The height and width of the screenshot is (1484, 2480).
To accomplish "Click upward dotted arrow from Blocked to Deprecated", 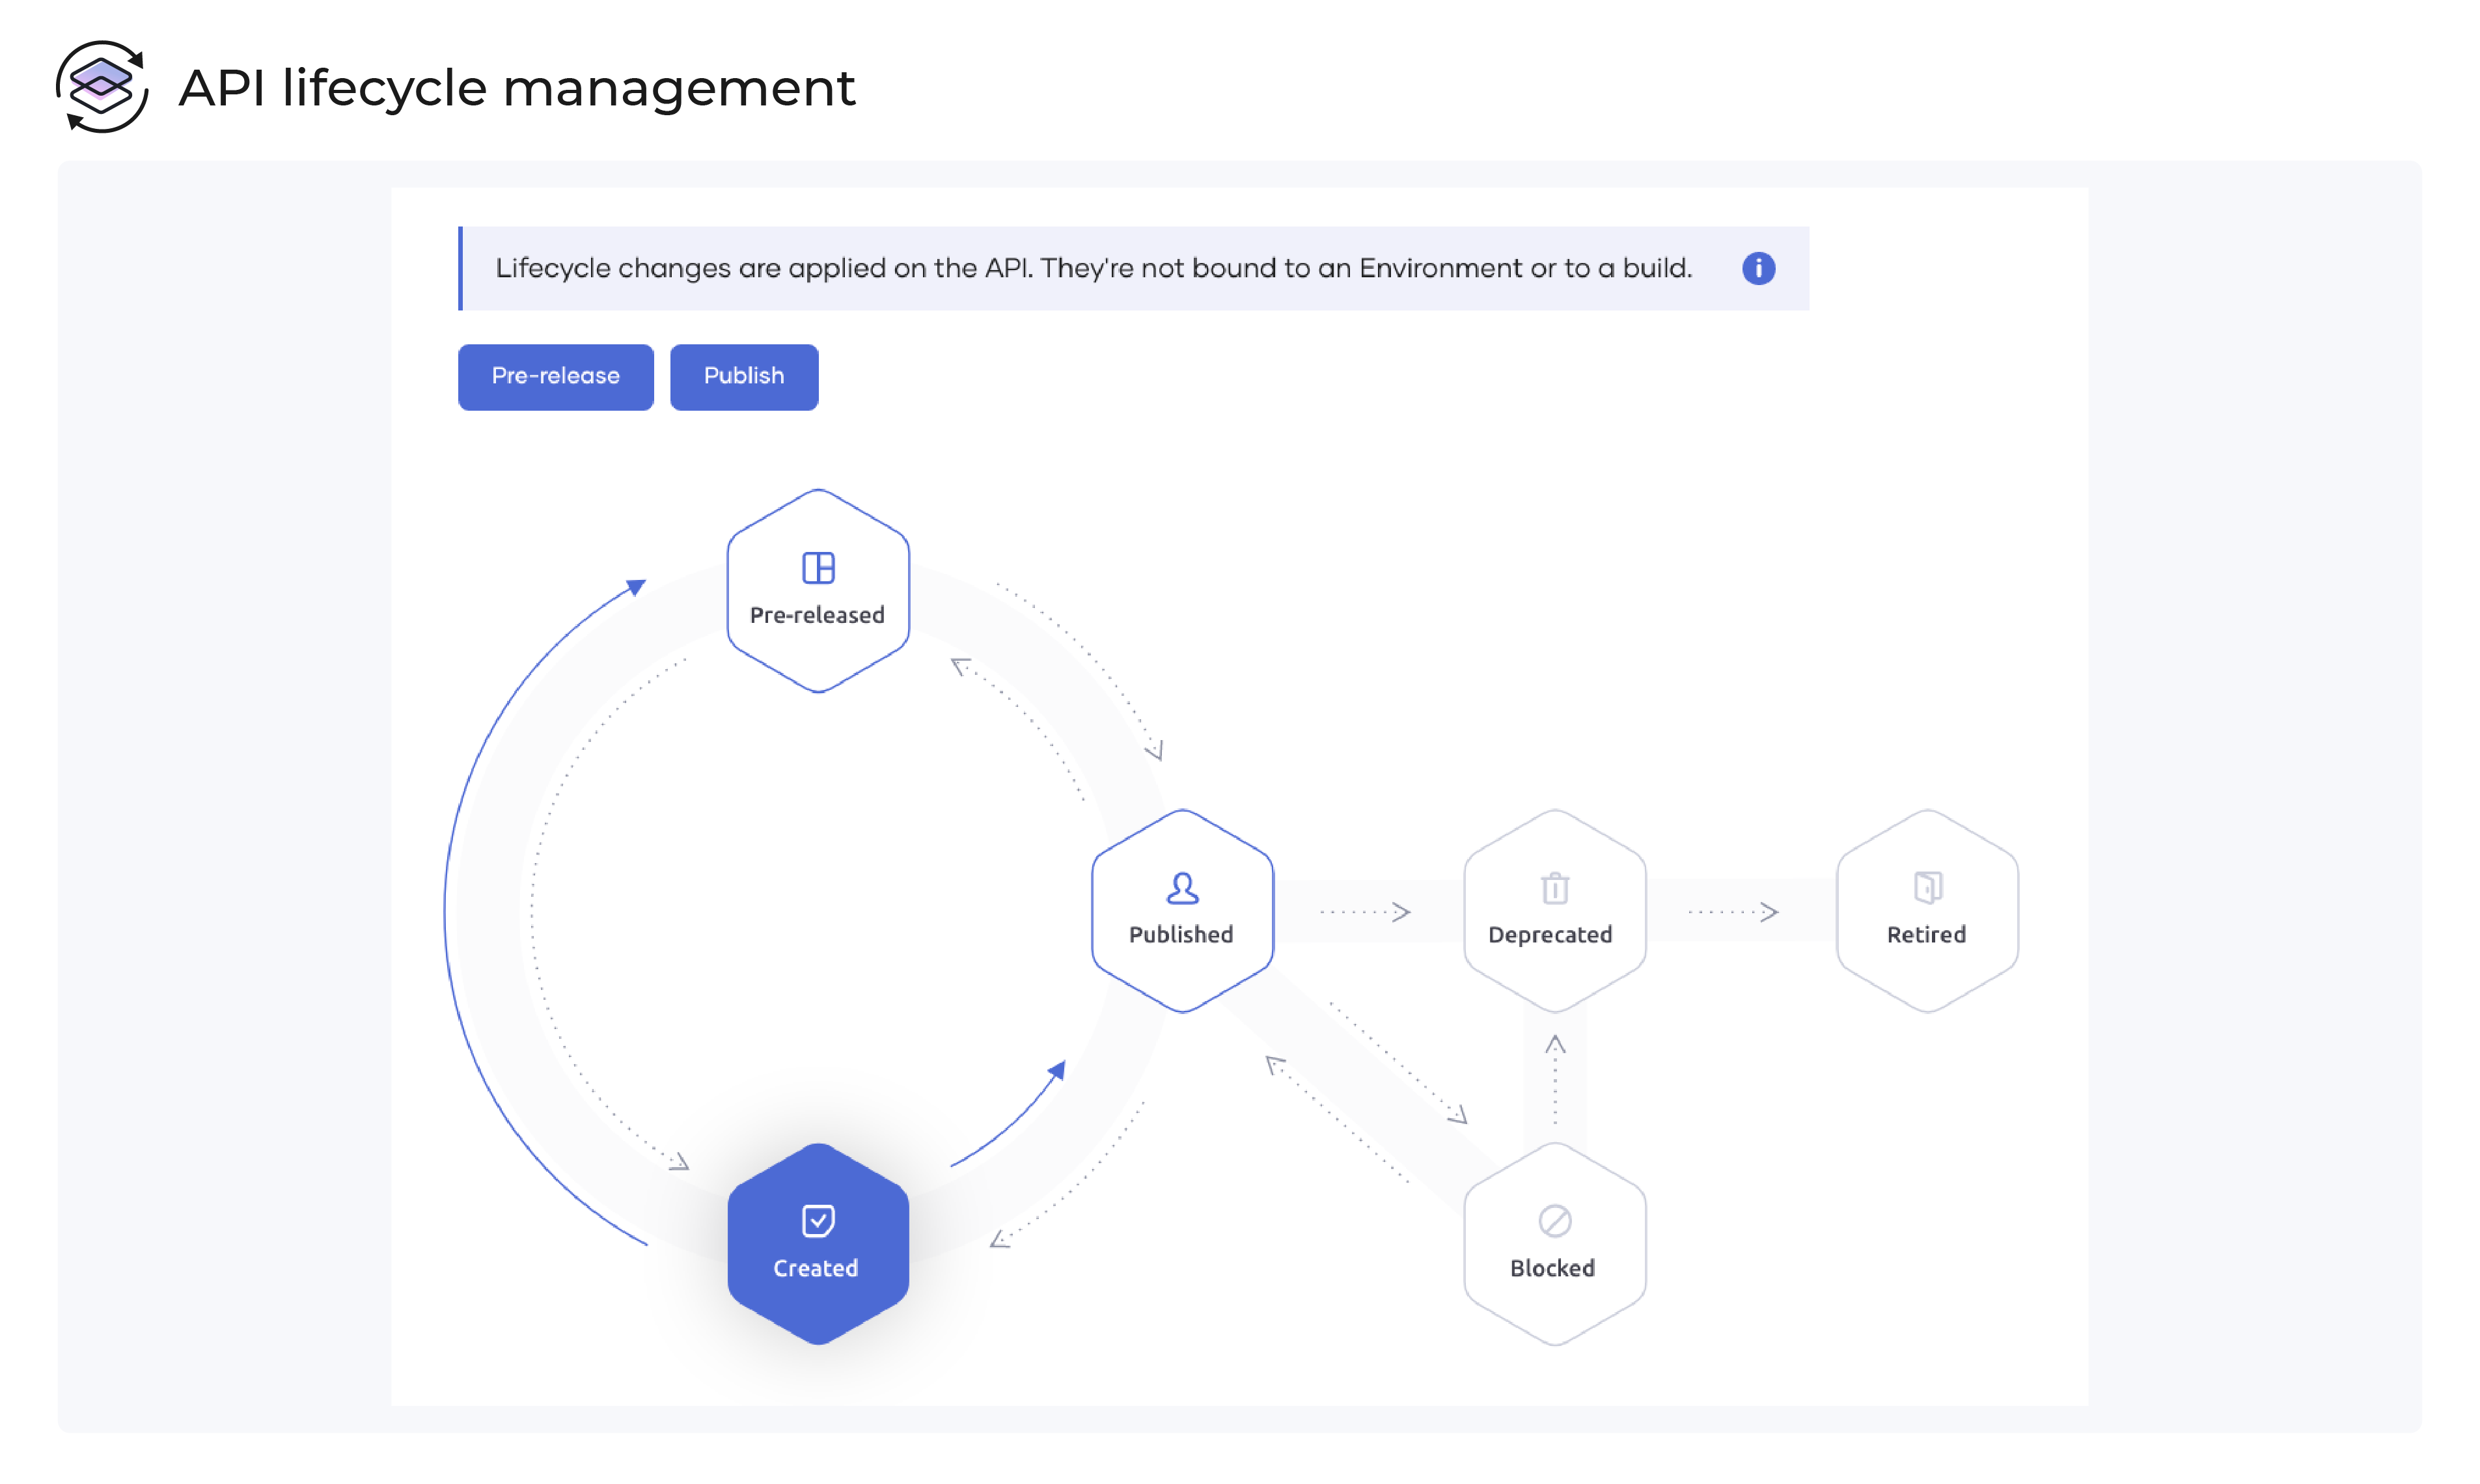I will [1554, 1080].
